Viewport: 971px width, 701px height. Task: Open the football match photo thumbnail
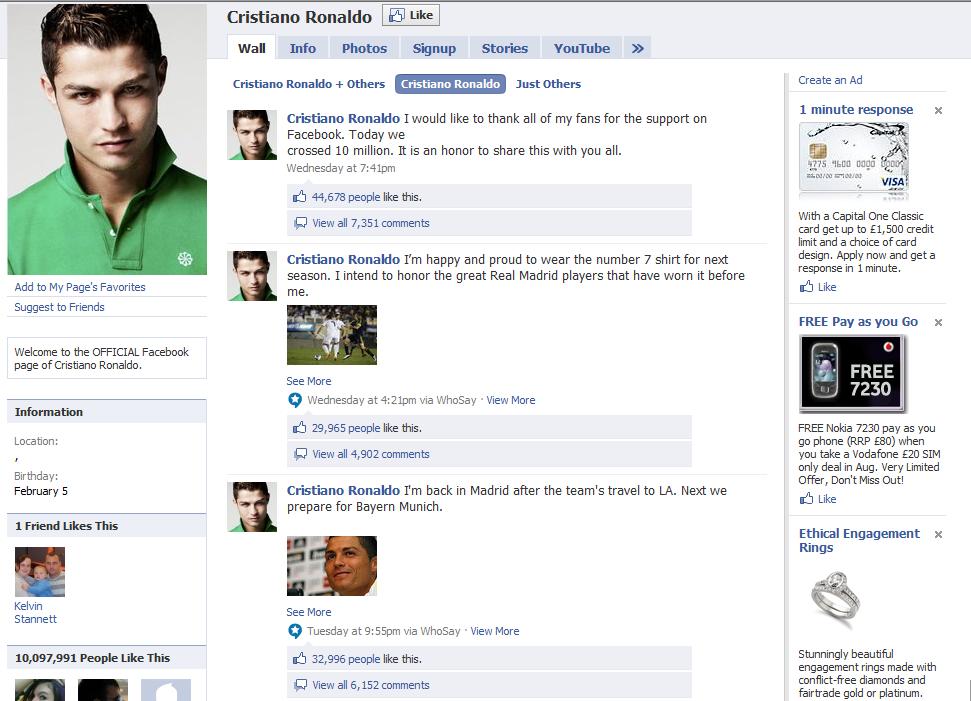(332, 335)
